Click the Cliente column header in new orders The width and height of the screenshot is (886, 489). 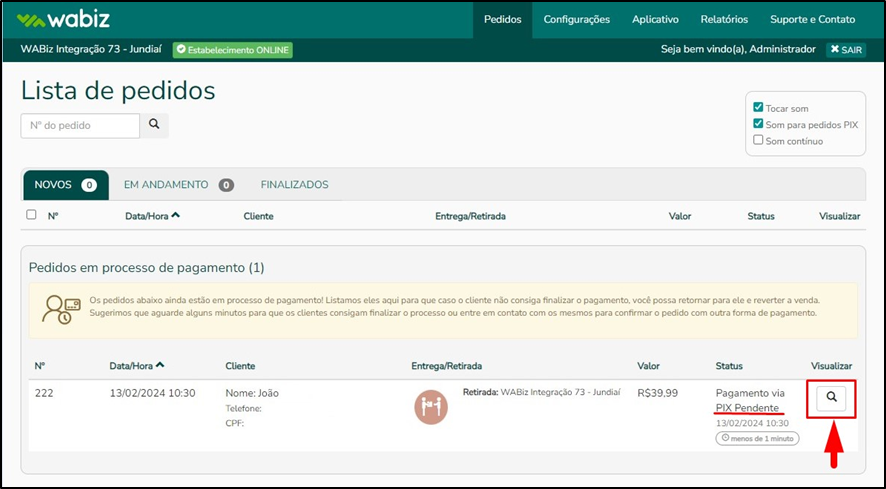pos(258,216)
